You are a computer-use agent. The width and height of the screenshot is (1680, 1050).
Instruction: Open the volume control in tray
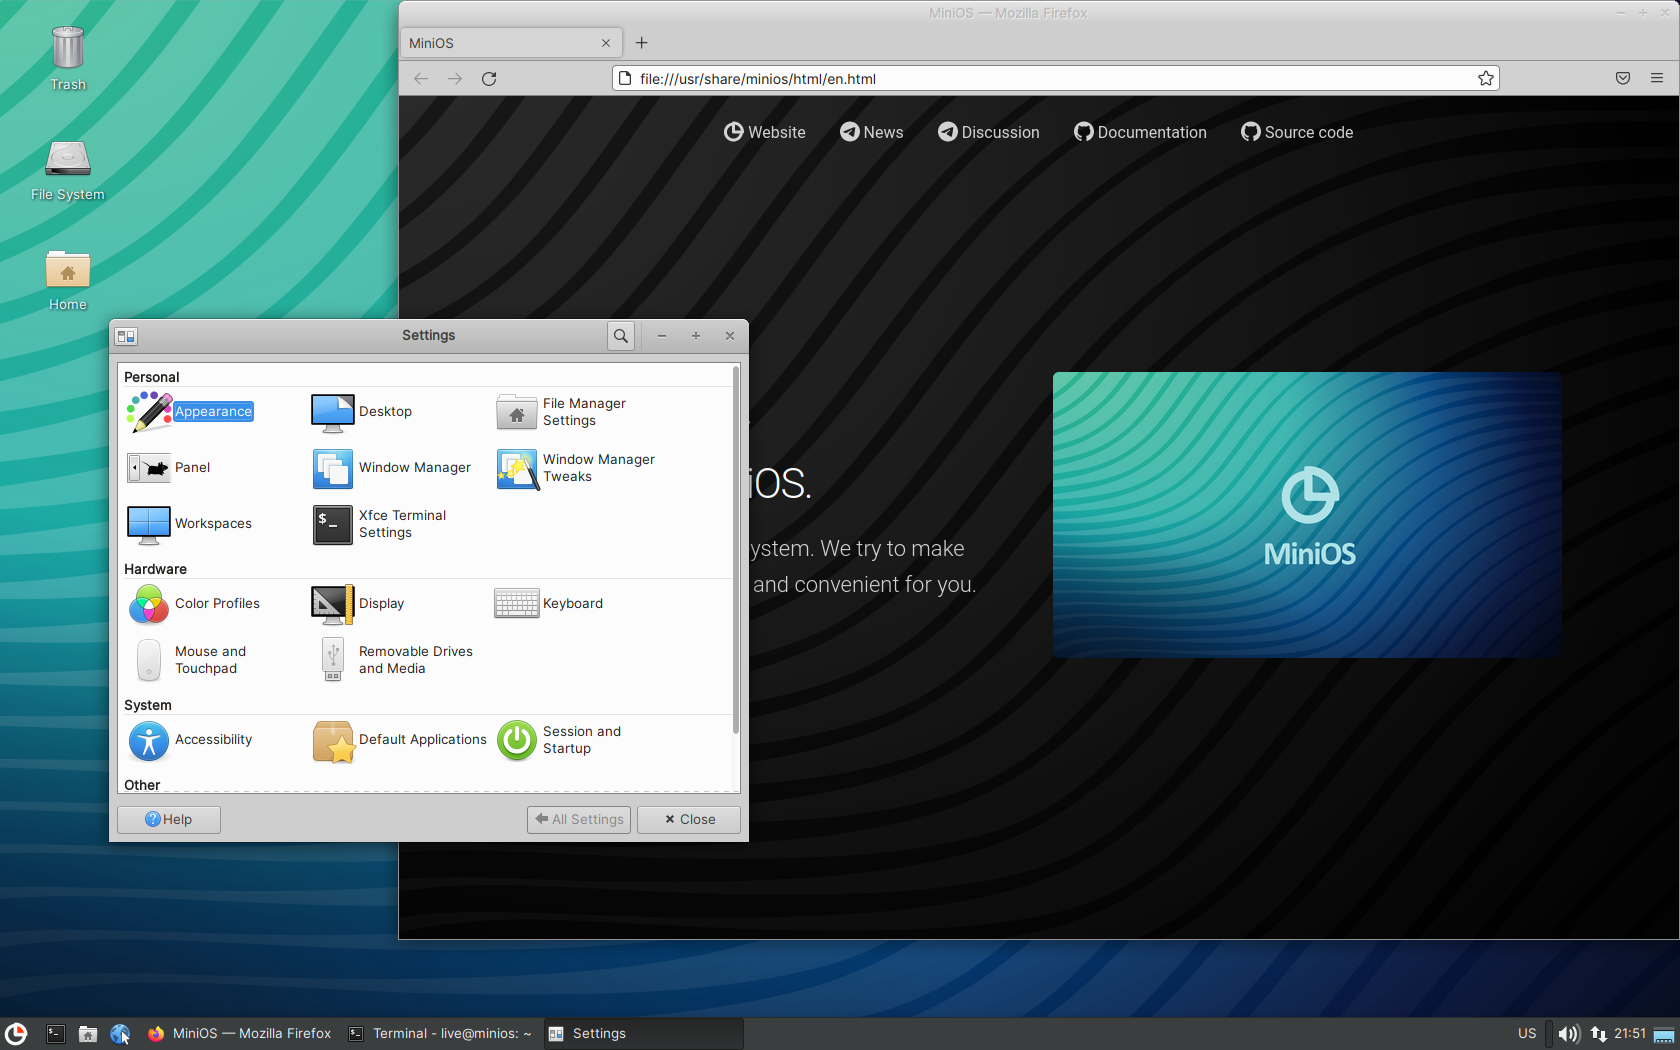(x=1568, y=1034)
